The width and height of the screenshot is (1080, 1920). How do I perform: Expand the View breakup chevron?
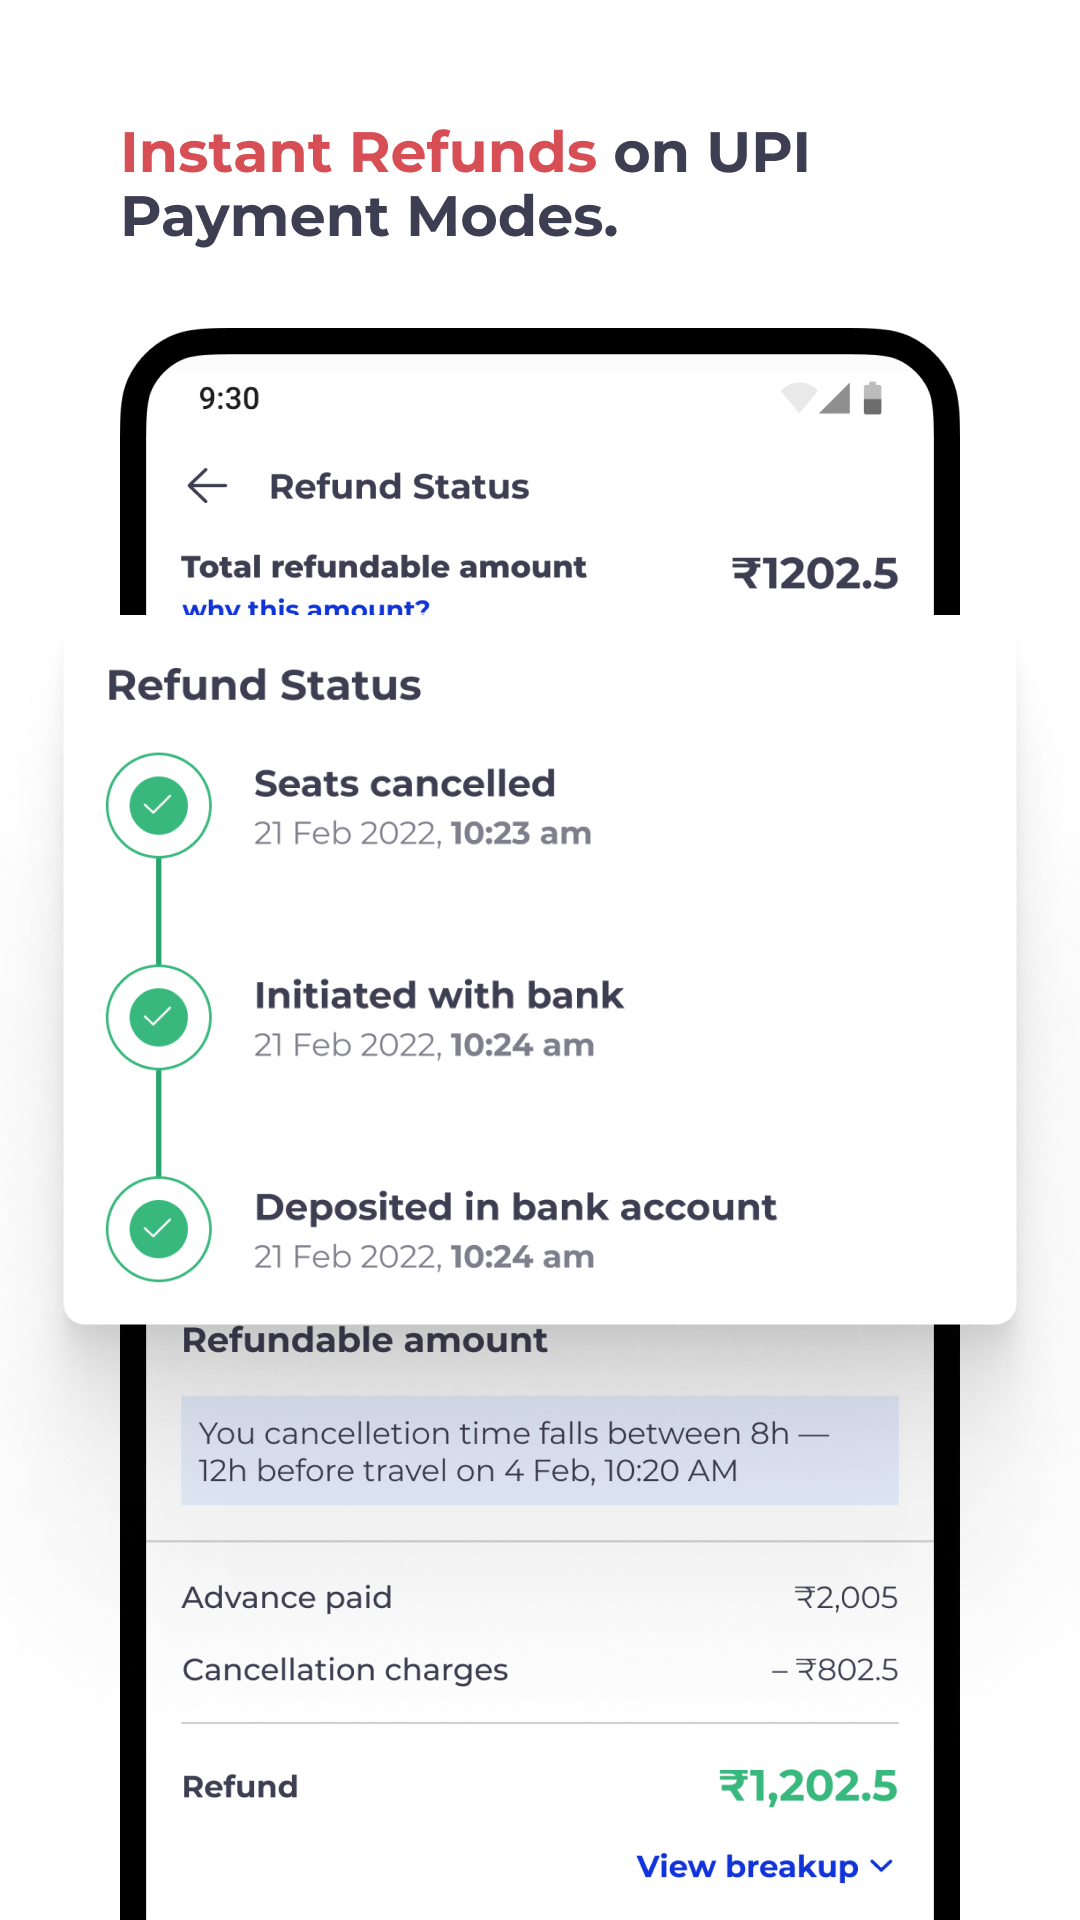point(882,1866)
